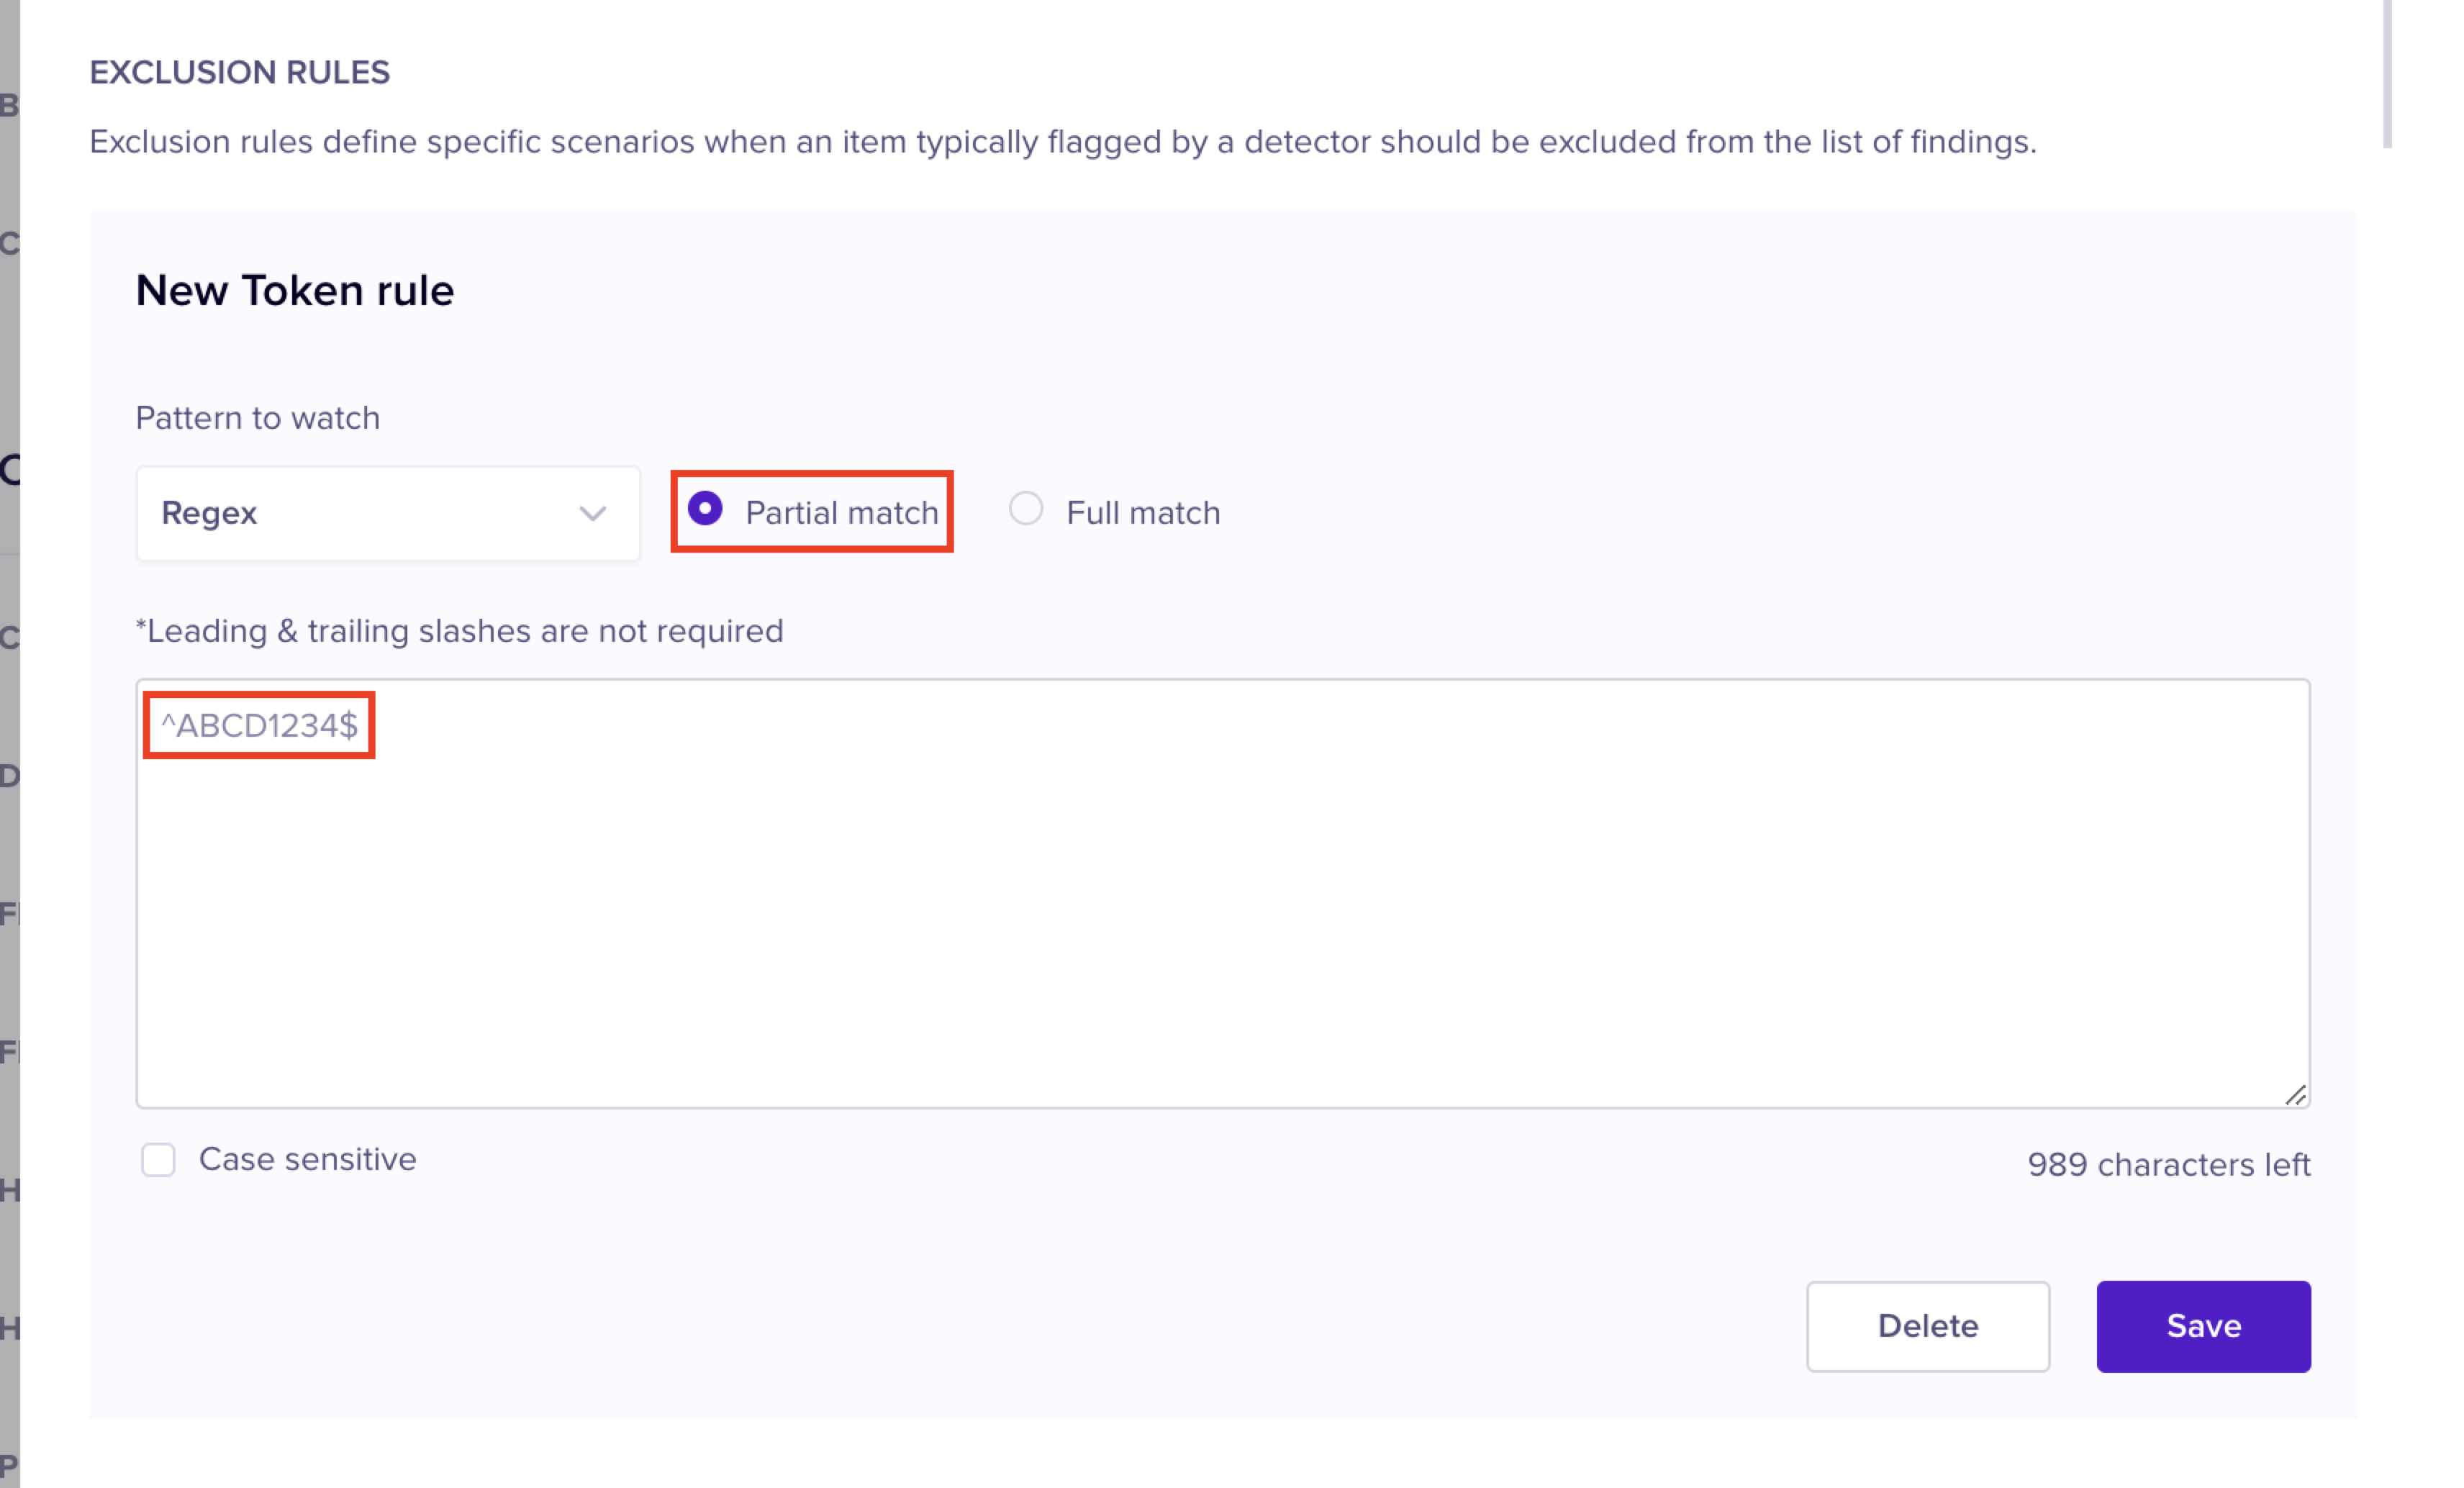Click the leading & trailing slashes note

(459, 631)
